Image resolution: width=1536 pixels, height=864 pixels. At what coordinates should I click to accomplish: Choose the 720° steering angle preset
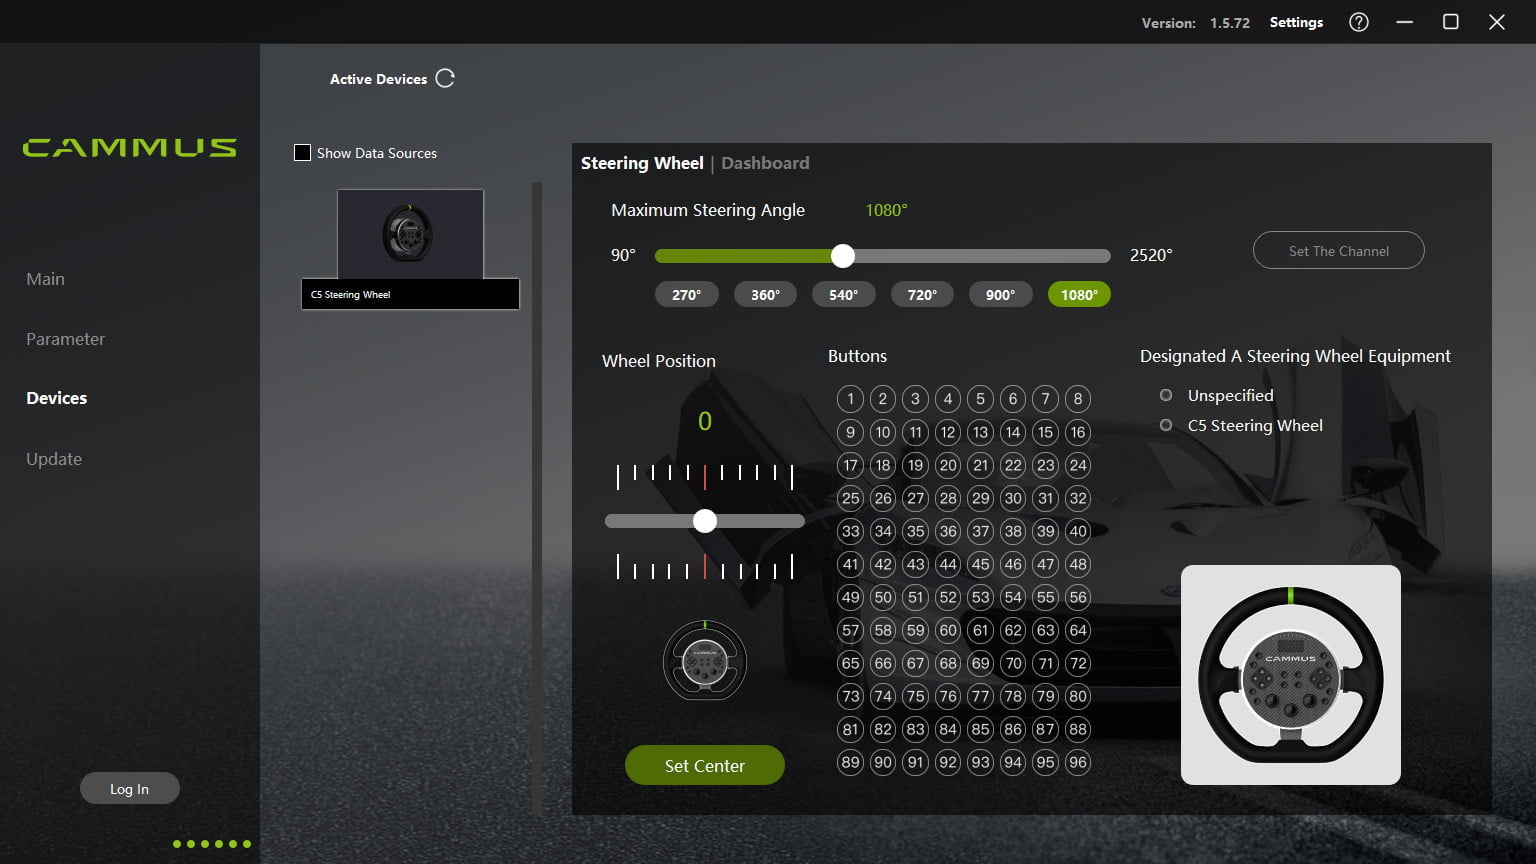[x=922, y=294]
